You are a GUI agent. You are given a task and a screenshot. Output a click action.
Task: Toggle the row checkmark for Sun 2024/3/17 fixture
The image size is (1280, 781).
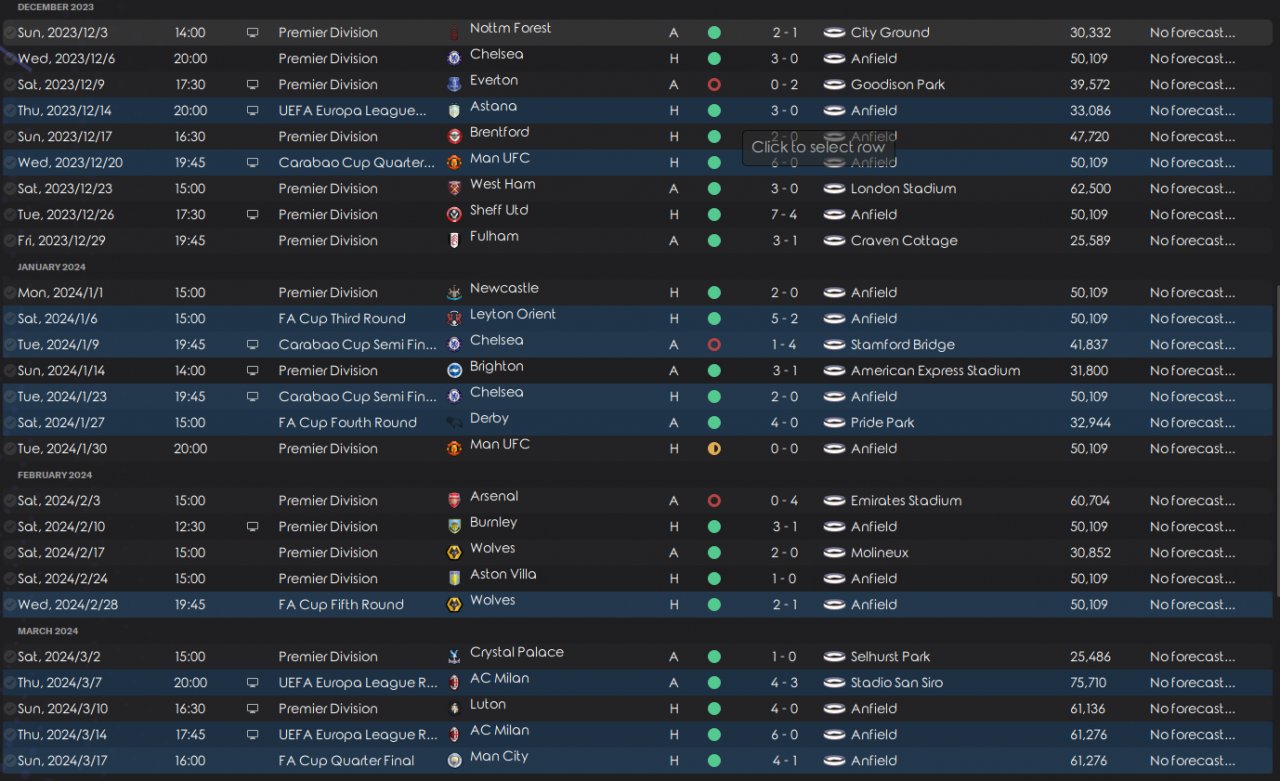pos(9,760)
